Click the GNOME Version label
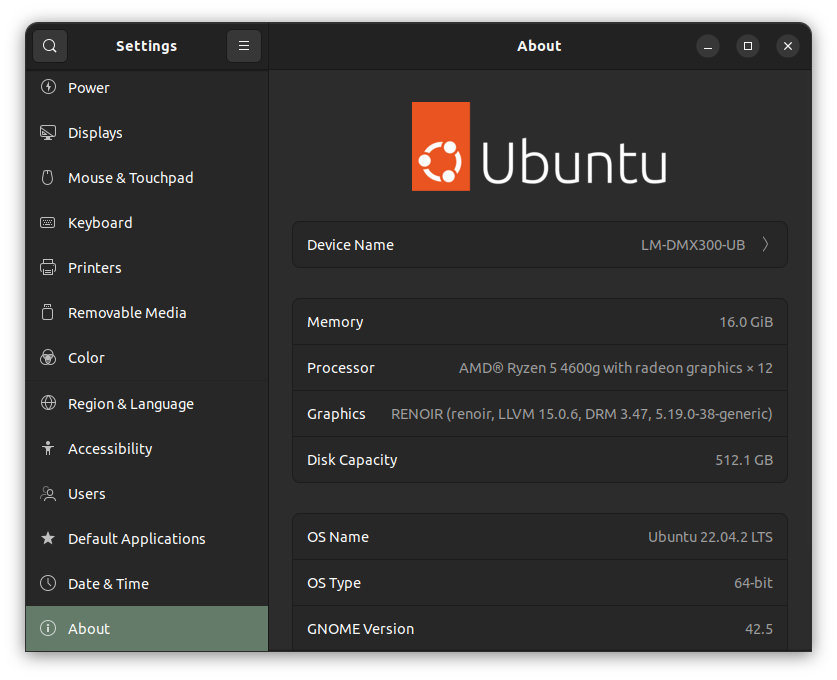The height and width of the screenshot is (680, 837). pos(361,629)
